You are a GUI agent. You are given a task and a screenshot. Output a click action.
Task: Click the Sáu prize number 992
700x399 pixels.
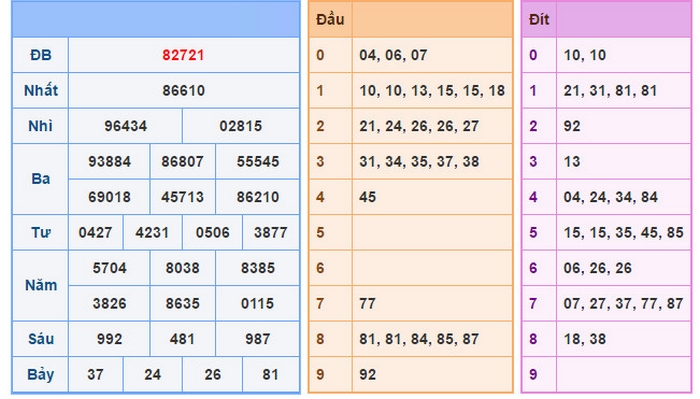pyautogui.click(x=109, y=339)
